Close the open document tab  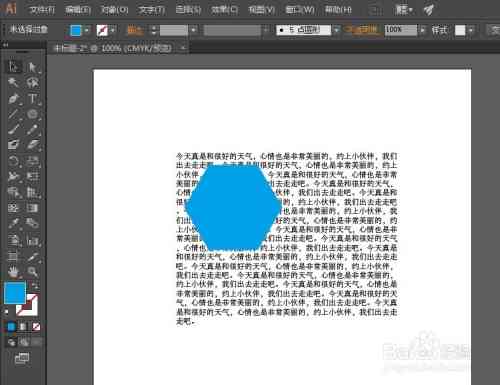[x=183, y=49]
